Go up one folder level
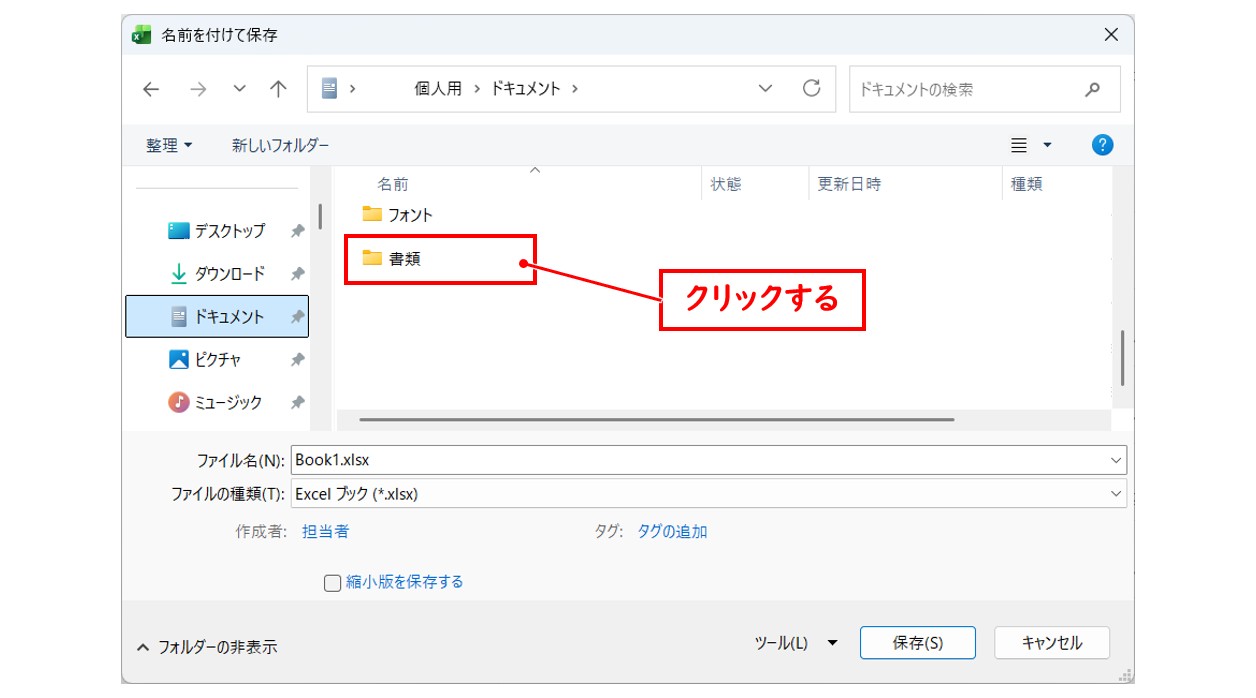Image resolution: width=1256 pixels, height=698 pixels. 277,88
